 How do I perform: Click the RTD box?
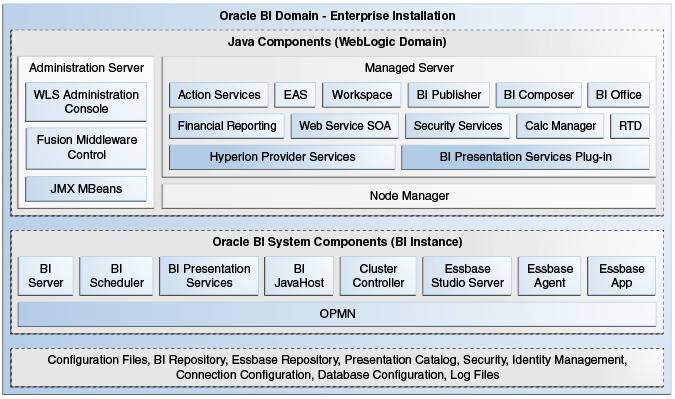630,126
